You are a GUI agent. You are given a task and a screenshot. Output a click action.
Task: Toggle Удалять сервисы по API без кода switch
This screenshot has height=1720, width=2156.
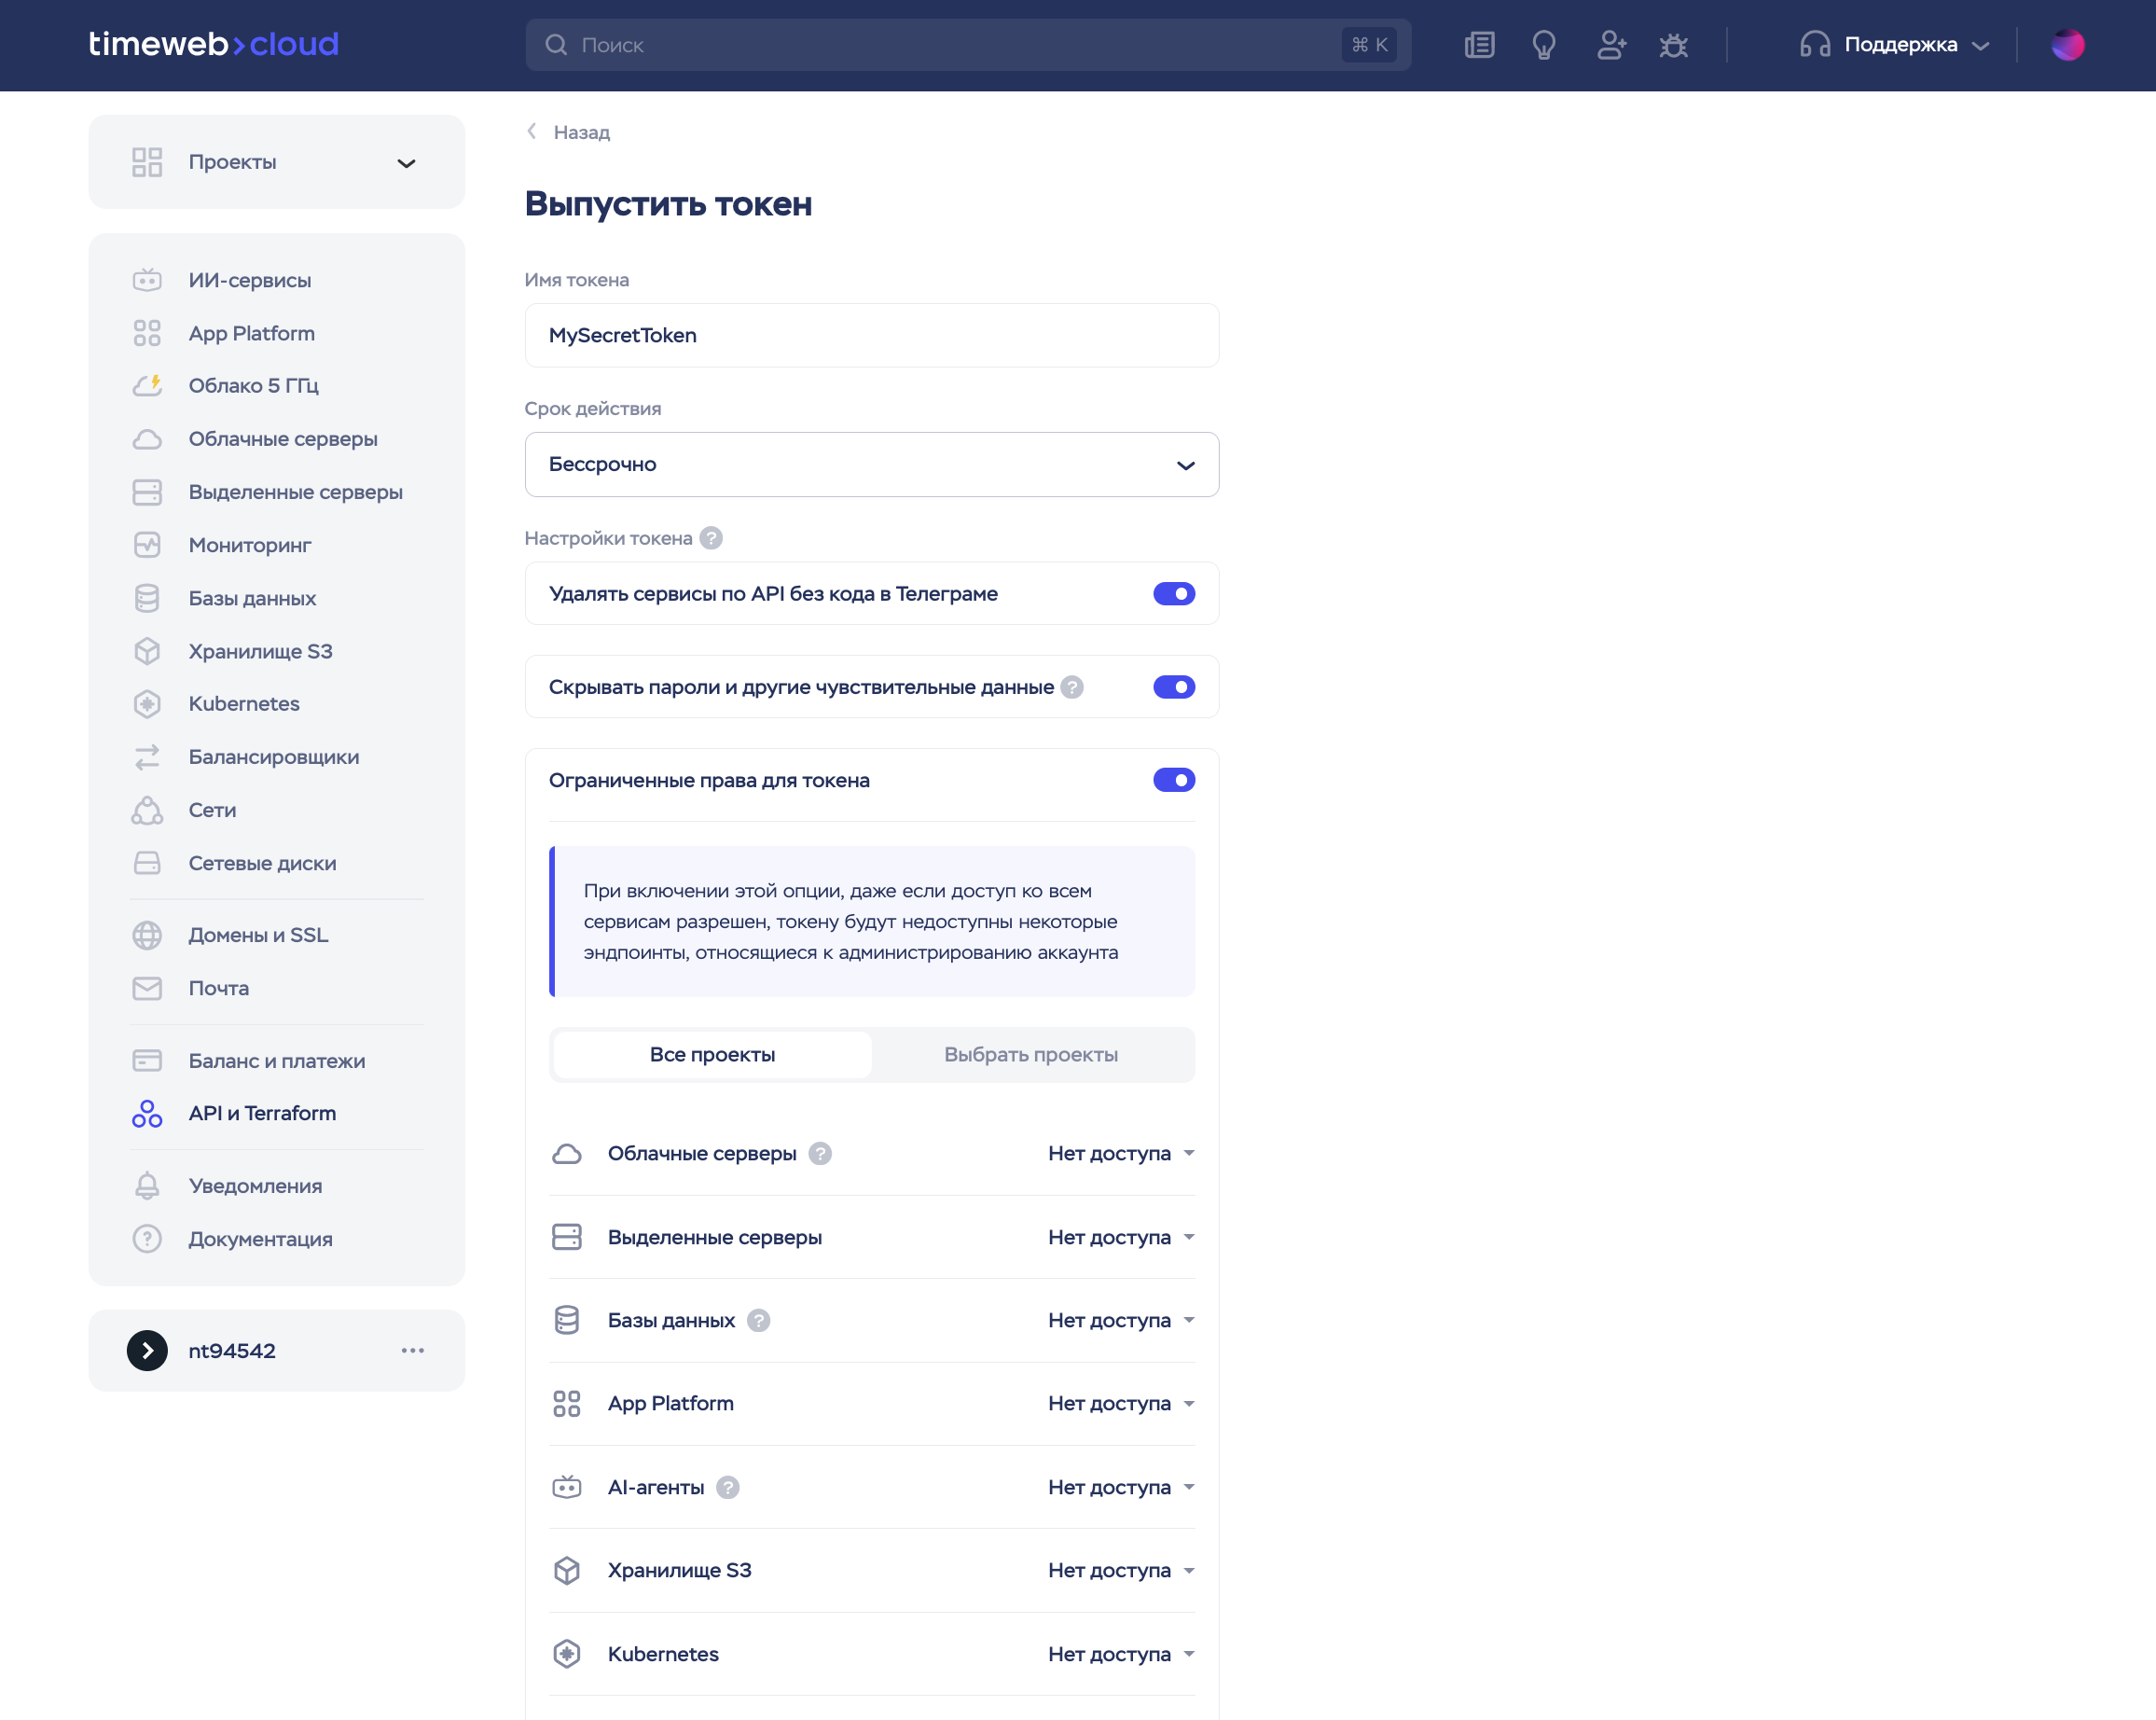tap(1174, 594)
